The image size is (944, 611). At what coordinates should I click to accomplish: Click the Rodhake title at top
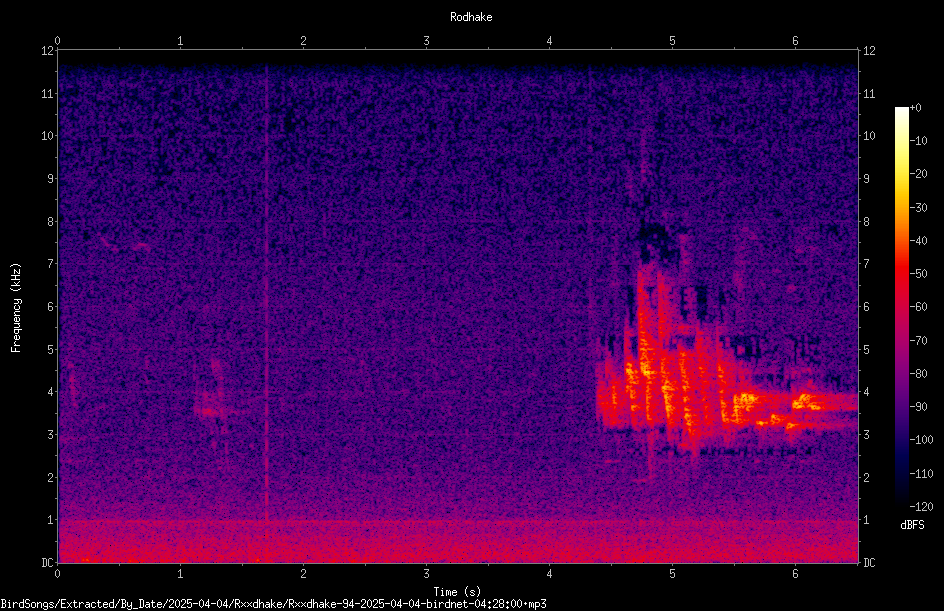(x=471, y=17)
